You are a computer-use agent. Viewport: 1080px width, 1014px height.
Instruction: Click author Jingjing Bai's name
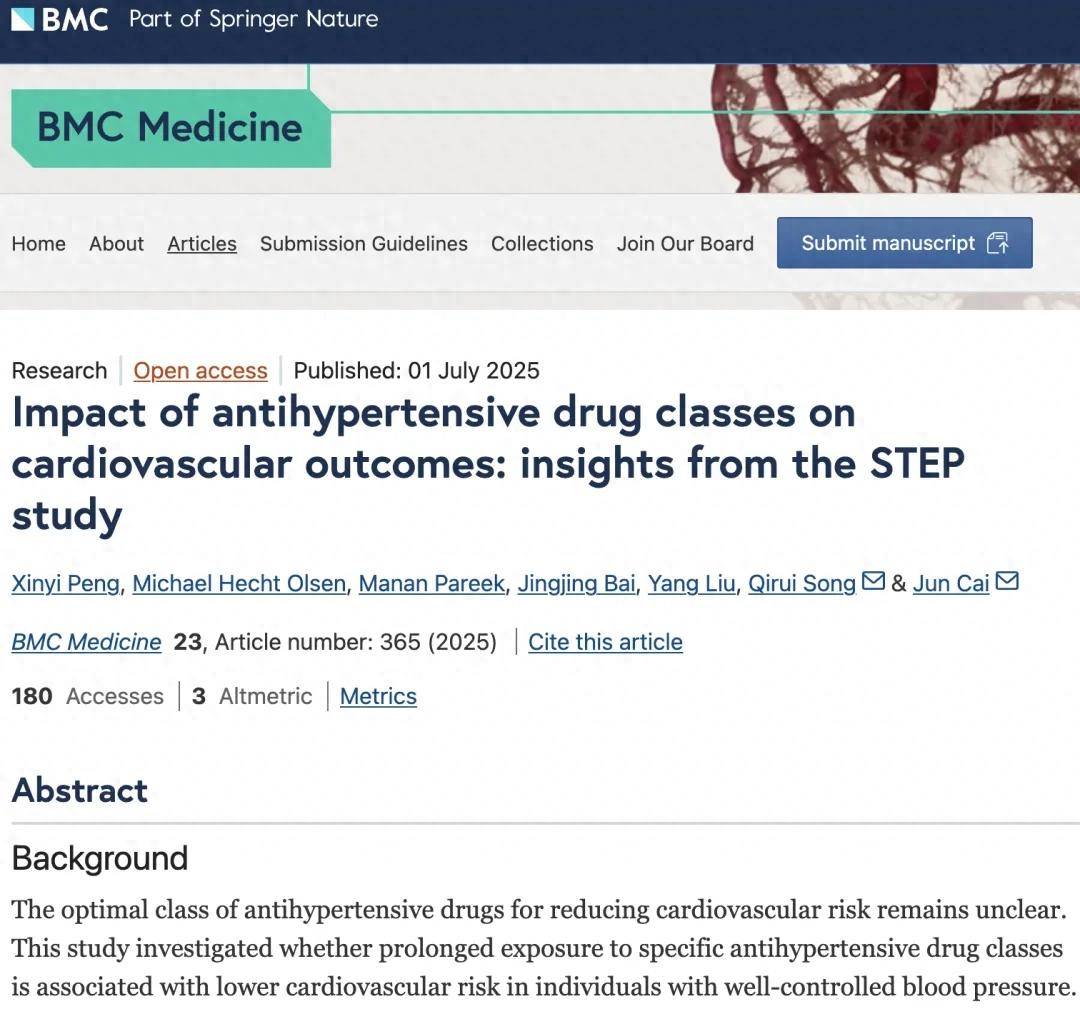[x=576, y=583]
